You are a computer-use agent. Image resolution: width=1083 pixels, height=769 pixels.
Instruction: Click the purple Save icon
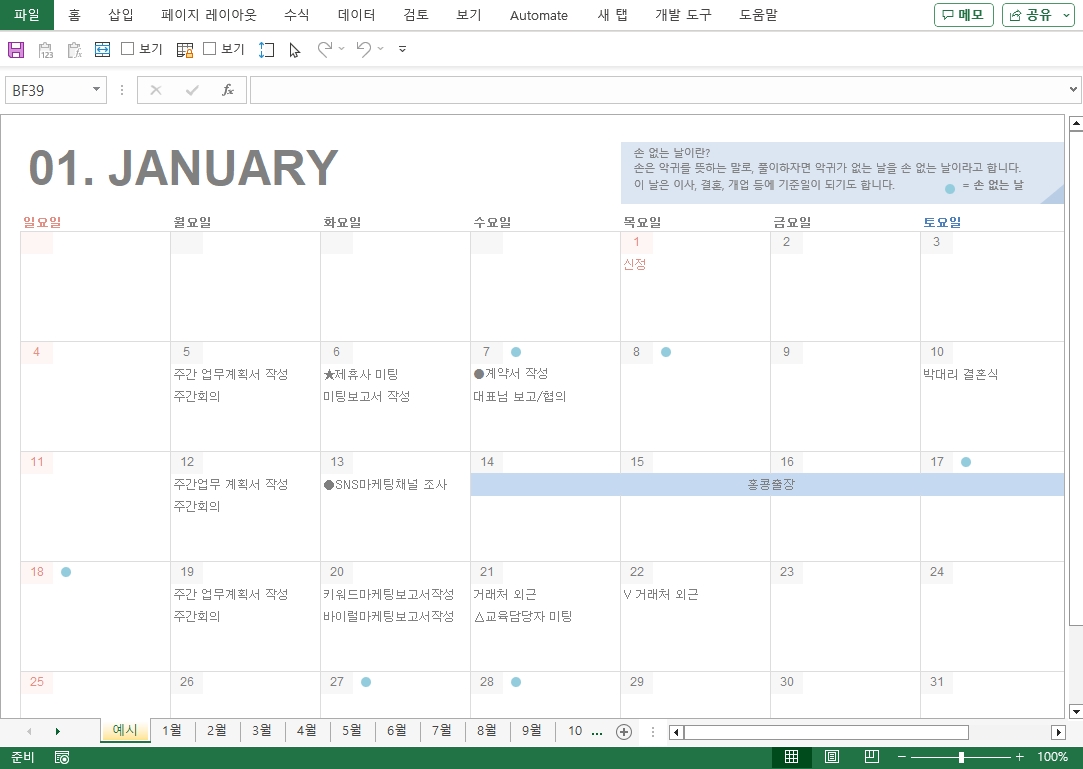point(16,49)
